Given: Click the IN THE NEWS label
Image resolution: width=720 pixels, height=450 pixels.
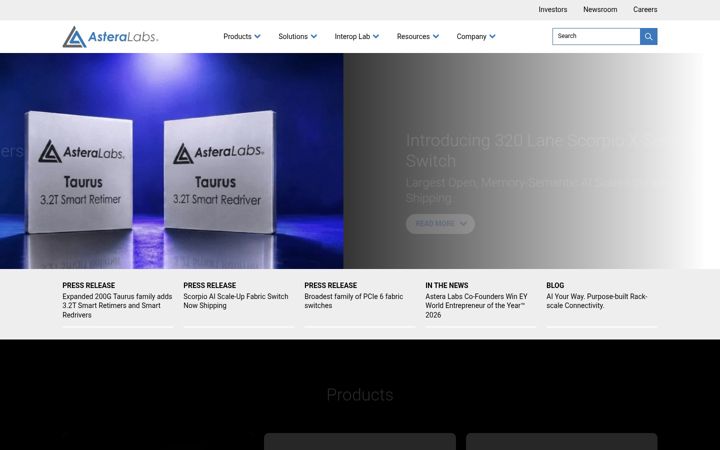Looking at the screenshot, I should tap(447, 285).
